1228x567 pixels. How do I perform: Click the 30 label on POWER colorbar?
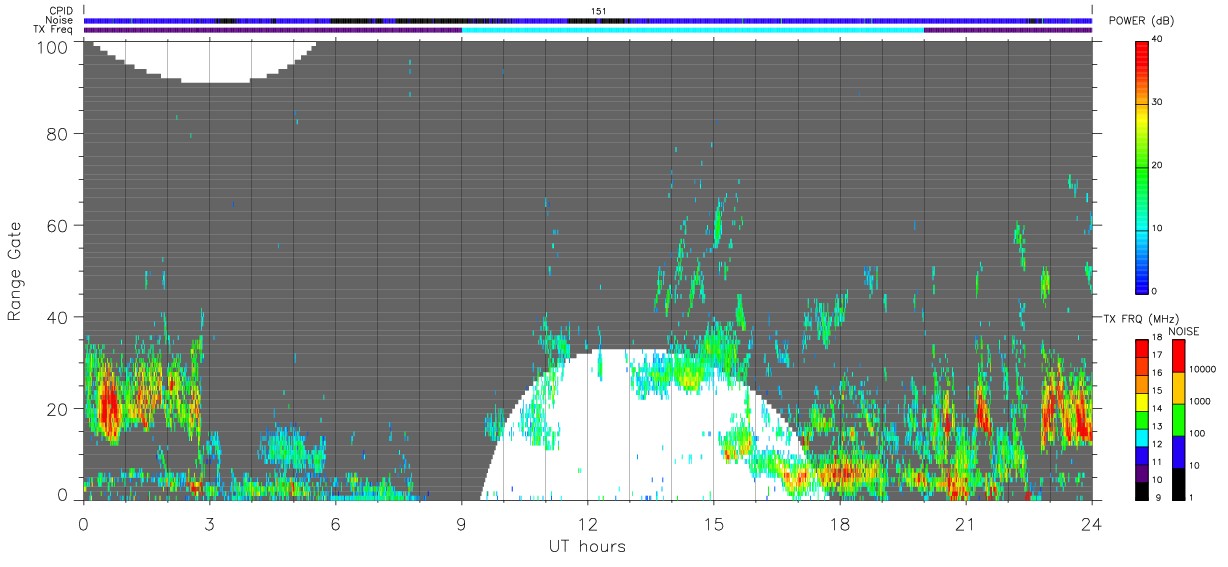click(1159, 102)
